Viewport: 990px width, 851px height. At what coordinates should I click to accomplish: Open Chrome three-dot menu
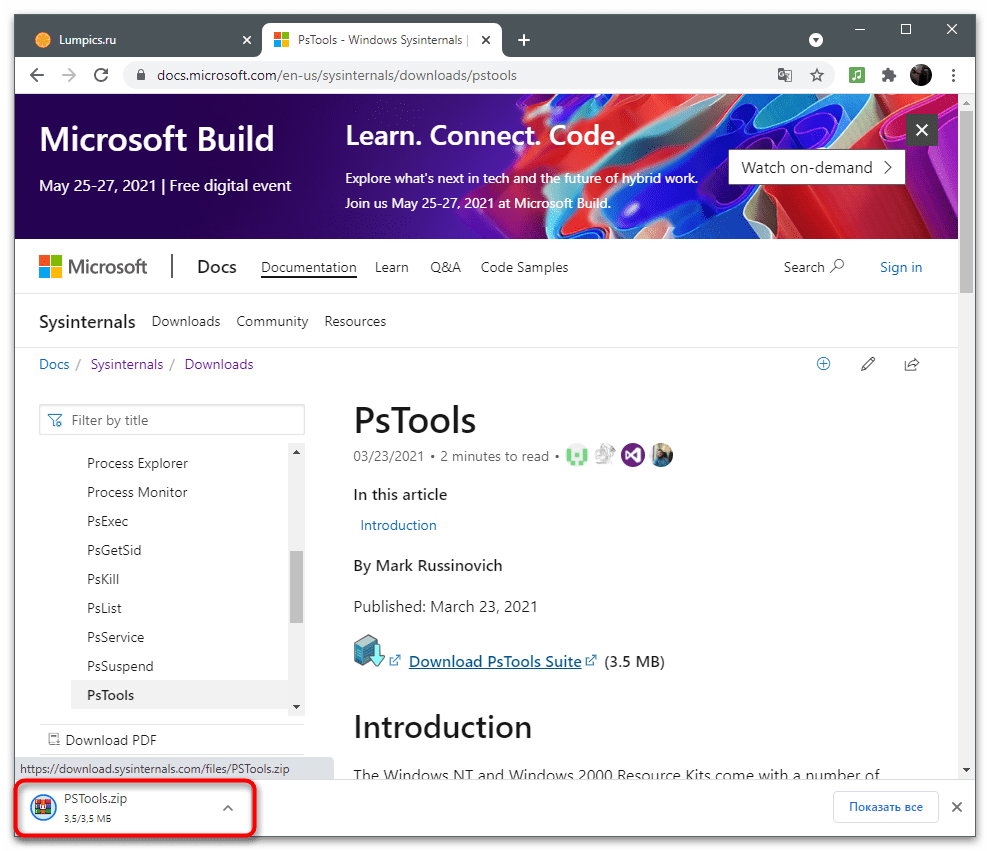coord(953,75)
